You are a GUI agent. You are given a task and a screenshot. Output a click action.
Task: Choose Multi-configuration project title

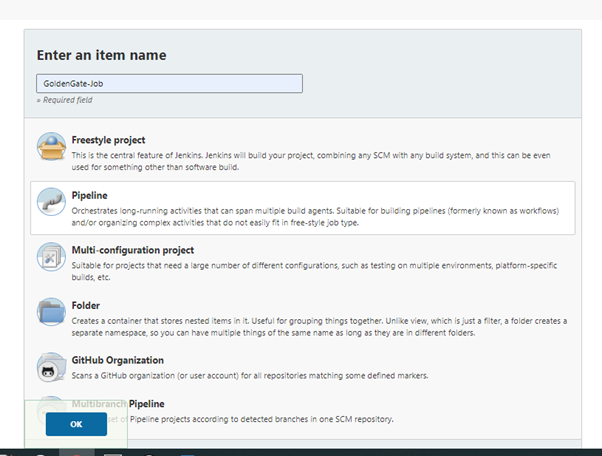[x=132, y=250]
